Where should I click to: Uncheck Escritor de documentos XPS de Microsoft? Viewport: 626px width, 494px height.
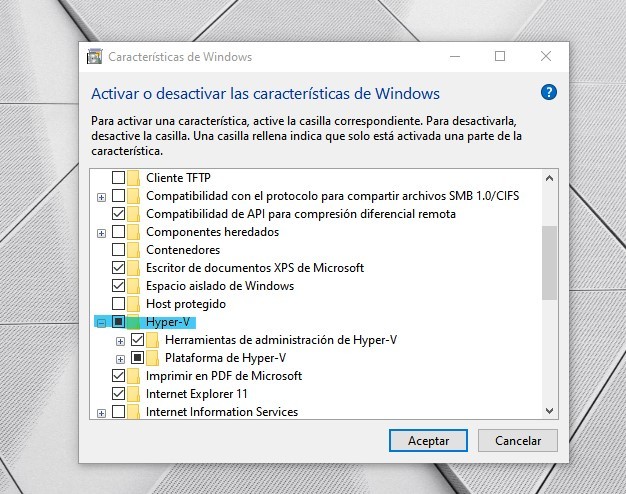coord(119,268)
